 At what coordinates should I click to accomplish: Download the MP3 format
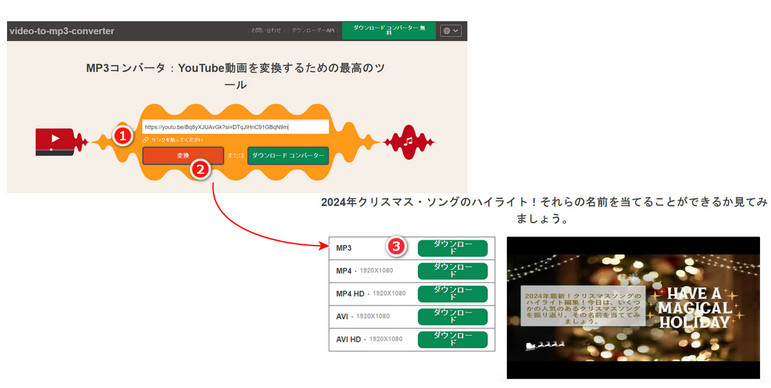pyautogui.click(x=453, y=248)
